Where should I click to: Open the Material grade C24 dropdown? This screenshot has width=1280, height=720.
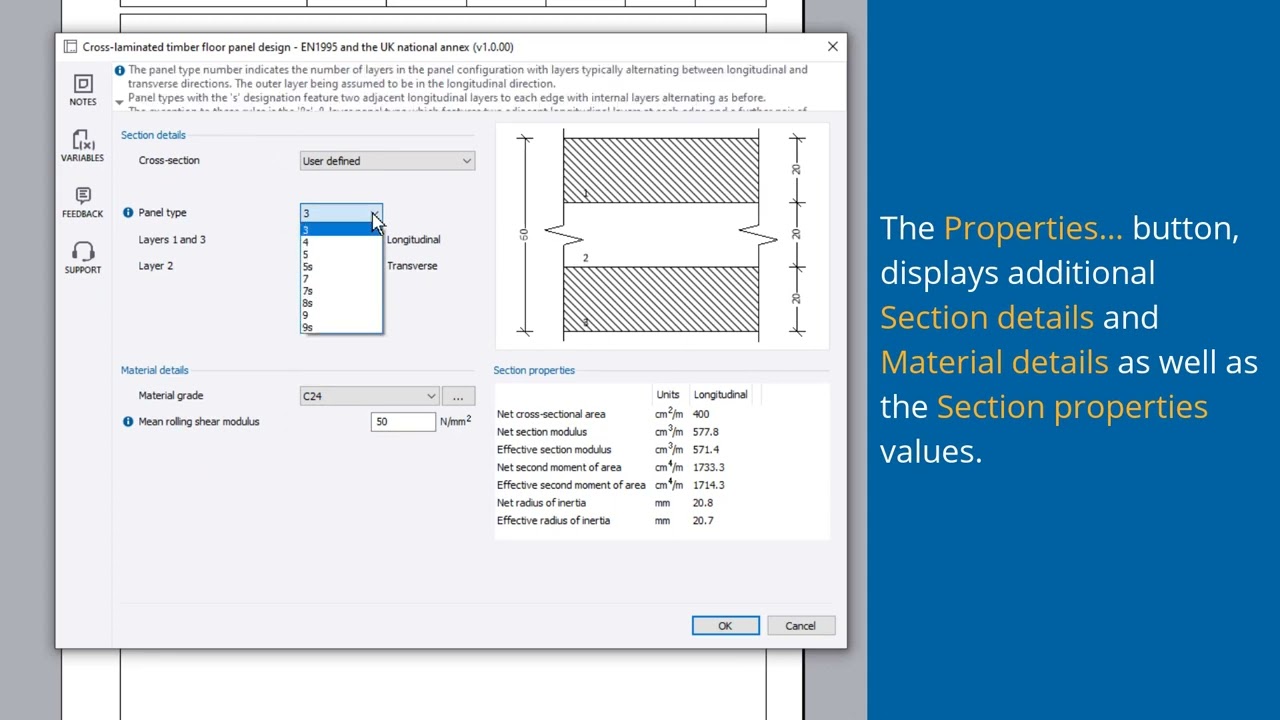point(369,396)
